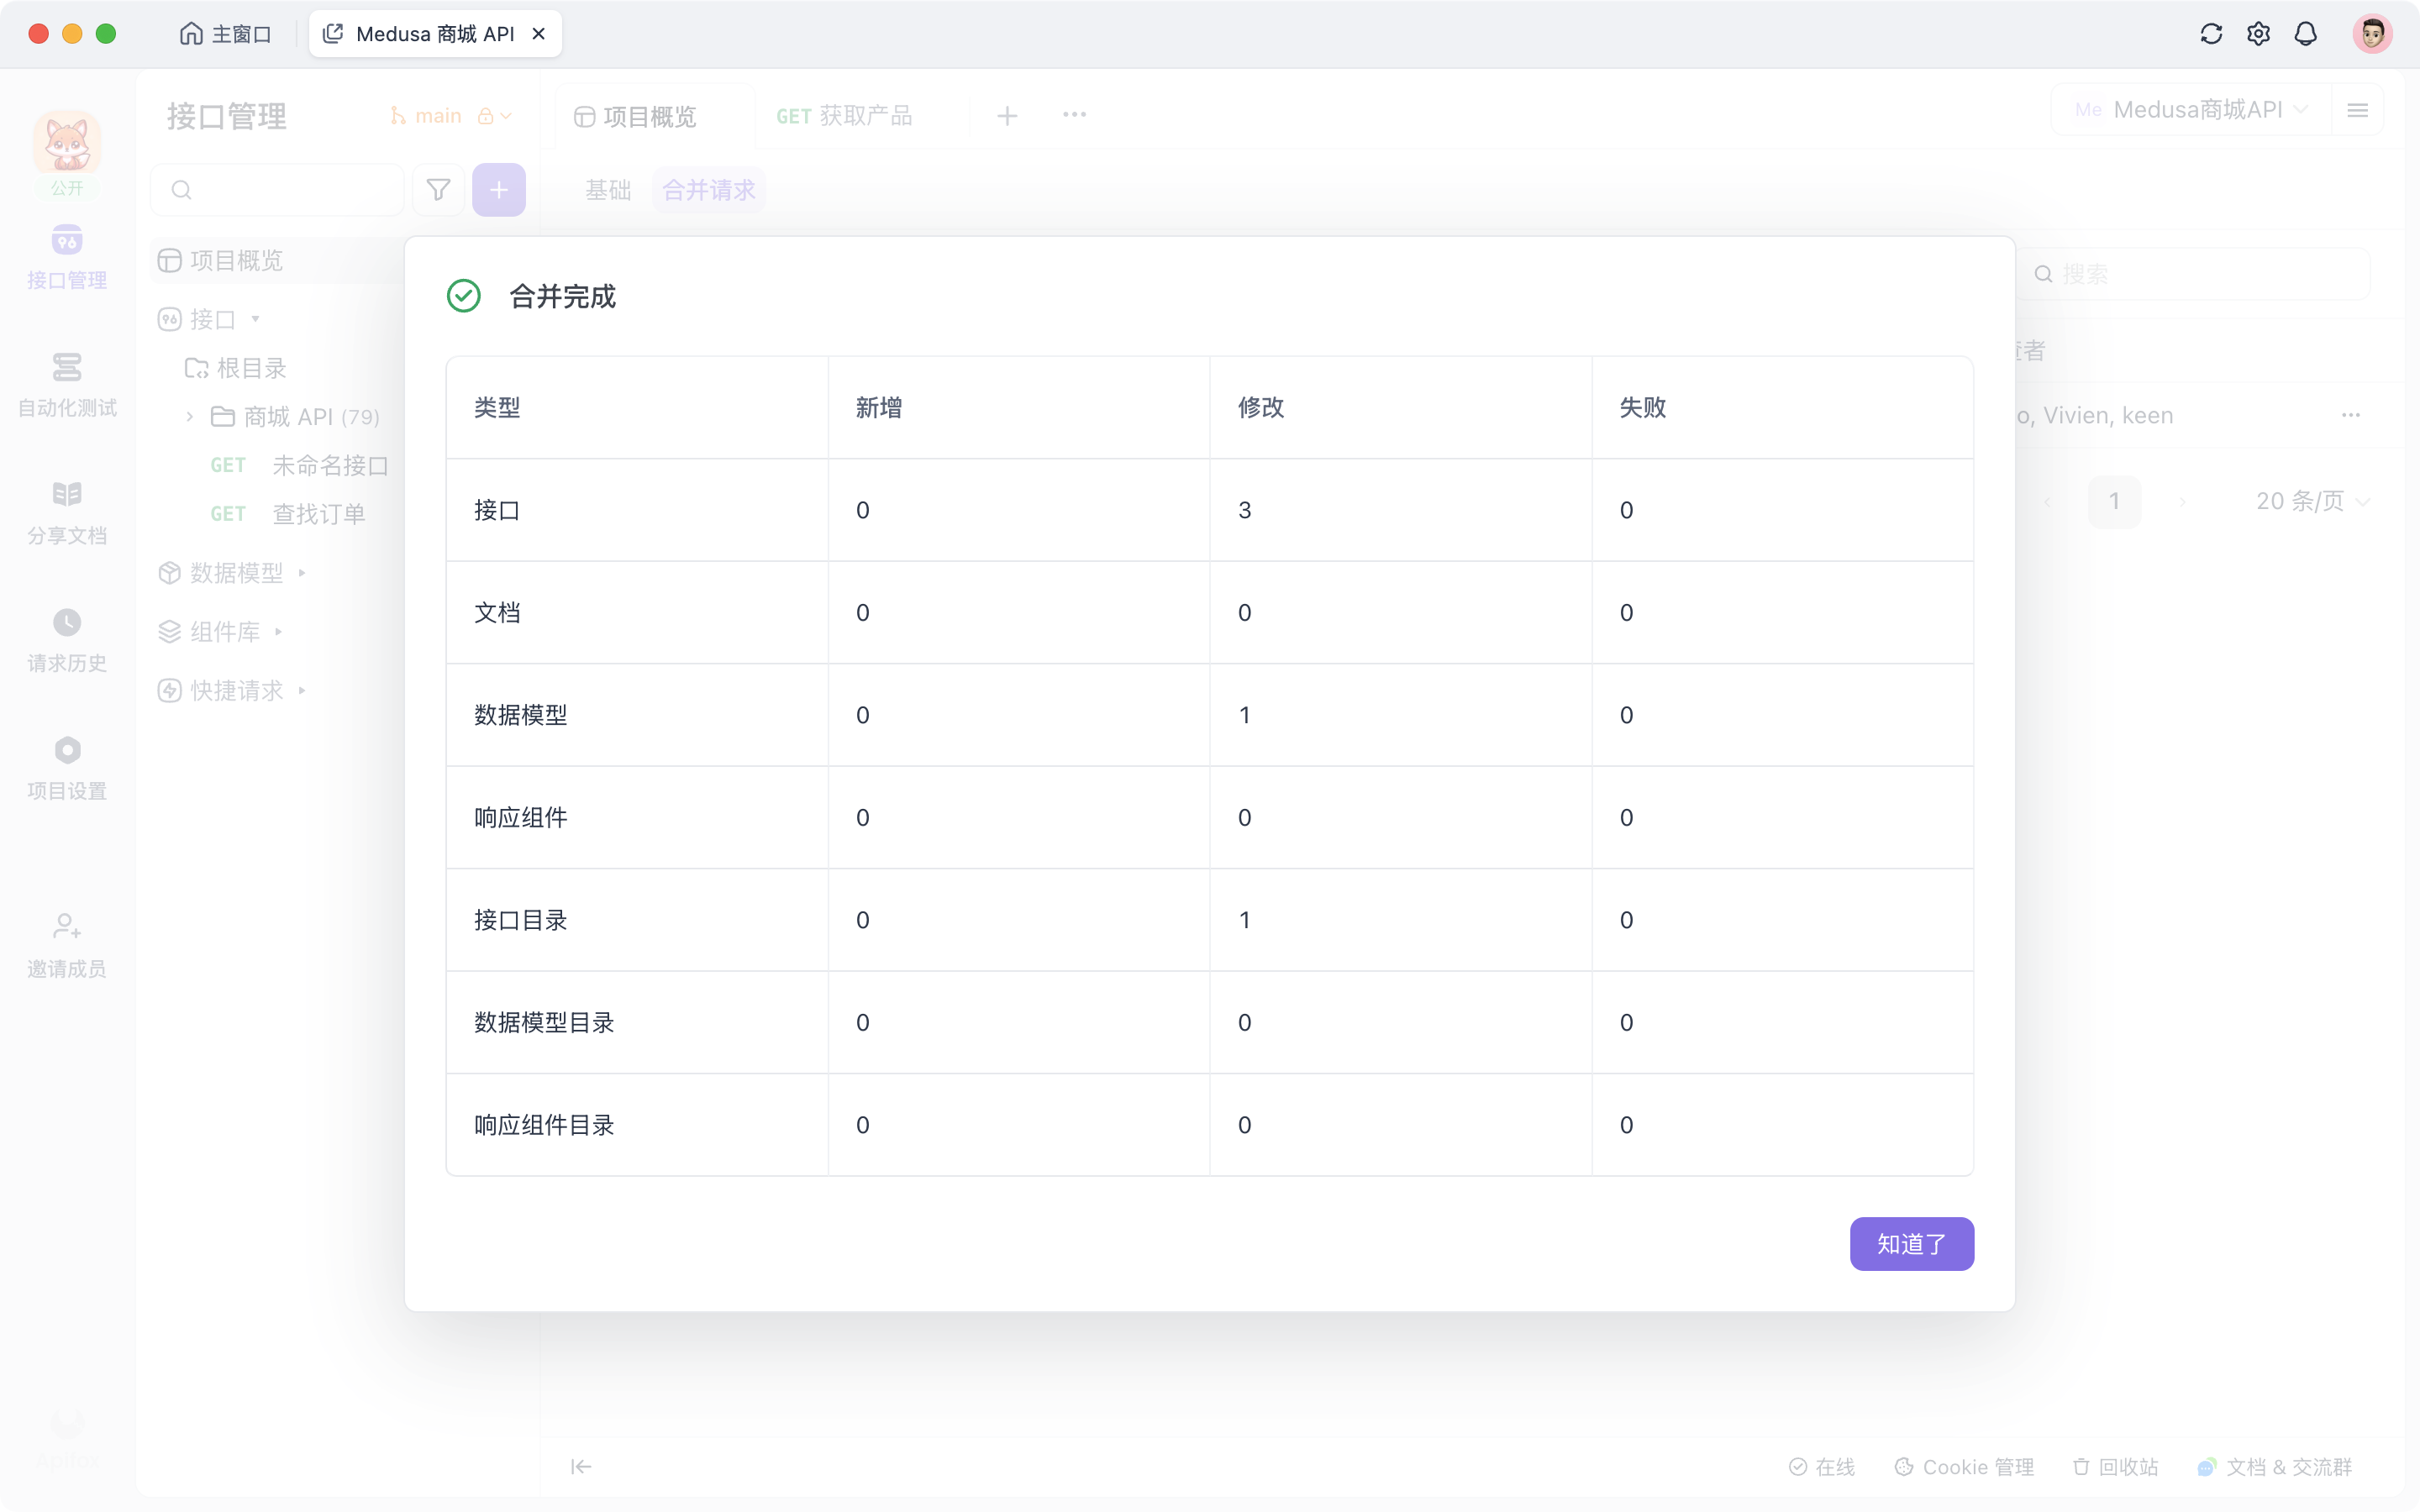
Task: Open the main branch selector
Action: 437,115
